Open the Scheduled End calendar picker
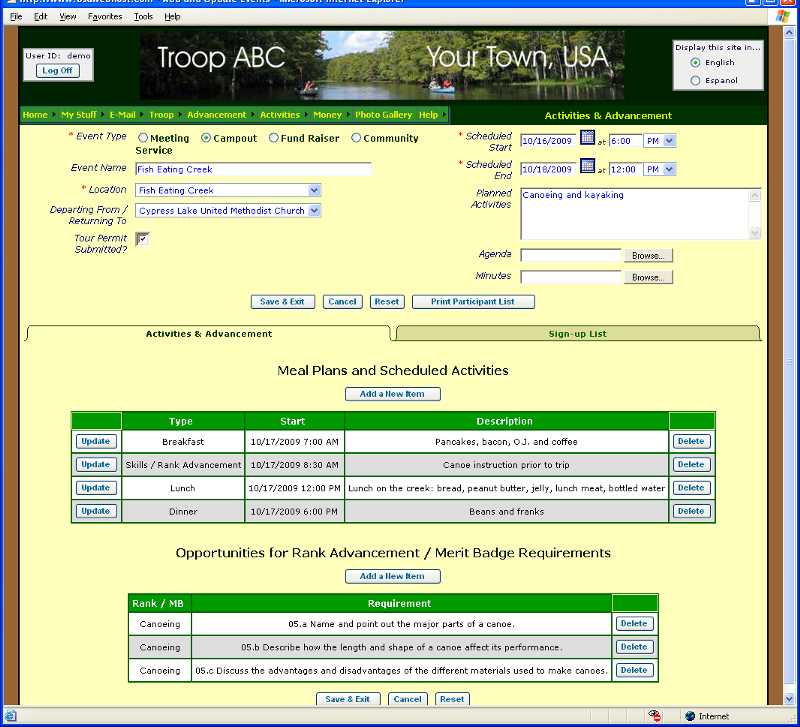800x727 pixels. pos(587,166)
